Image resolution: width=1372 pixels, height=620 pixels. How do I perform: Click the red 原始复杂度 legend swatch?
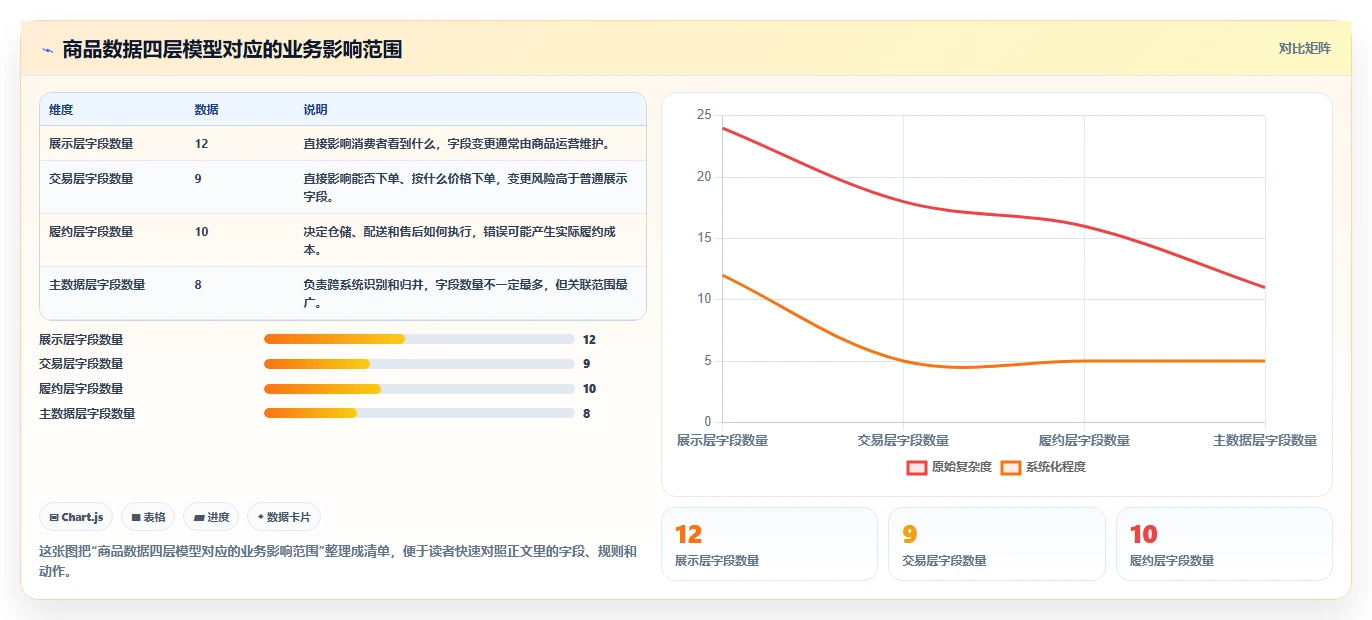[x=917, y=467]
